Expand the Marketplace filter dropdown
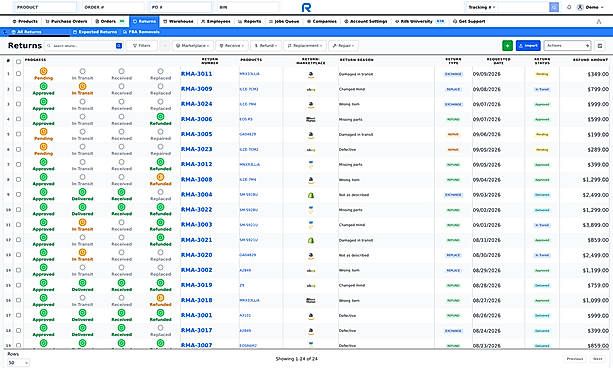 pyautogui.click(x=193, y=46)
